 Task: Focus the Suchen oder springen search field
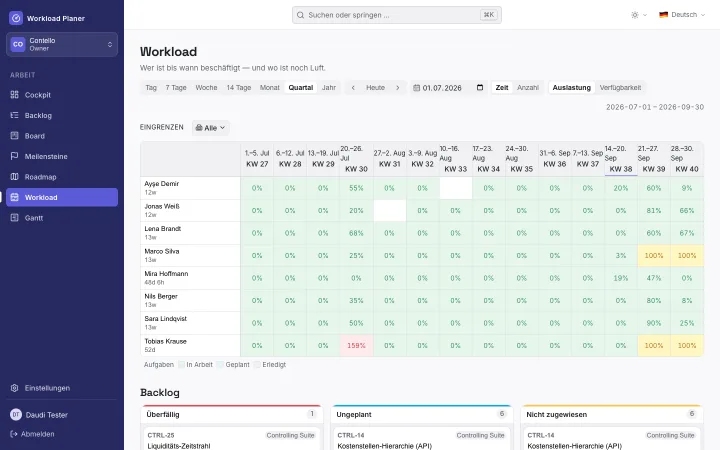click(x=397, y=15)
